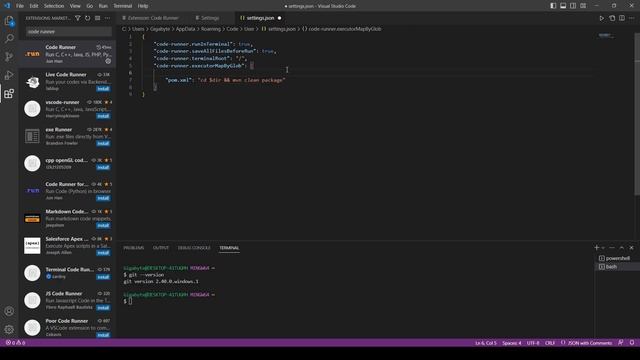Image resolution: width=640 pixels, height=360 pixels.
Task: Open the Selection menu
Action: pyautogui.click(x=54, y=6)
